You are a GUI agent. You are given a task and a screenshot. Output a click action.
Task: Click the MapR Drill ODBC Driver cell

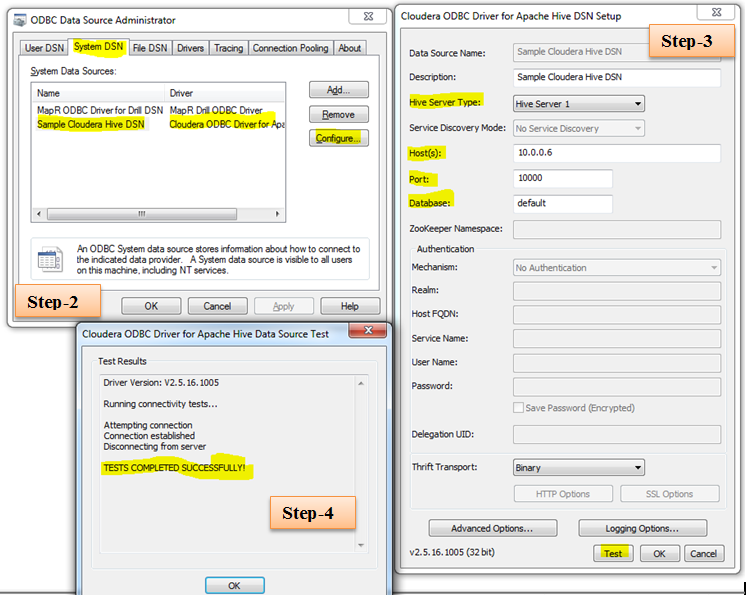[x=216, y=110]
